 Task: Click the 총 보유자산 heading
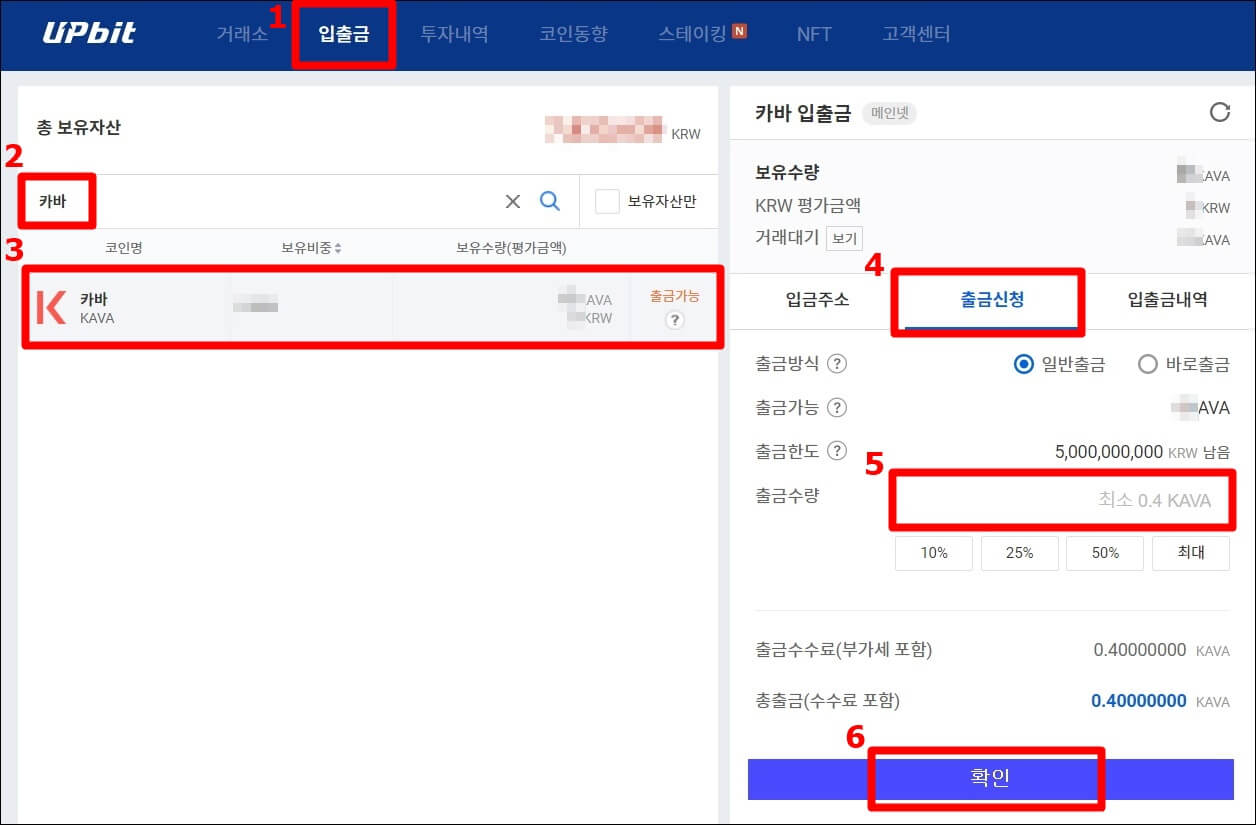point(79,128)
